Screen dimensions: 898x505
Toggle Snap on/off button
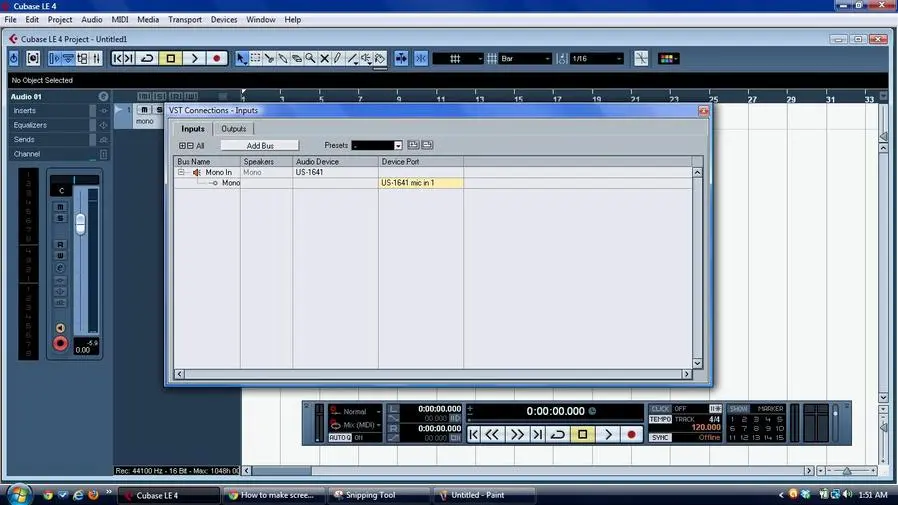click(x=421, y=58)
